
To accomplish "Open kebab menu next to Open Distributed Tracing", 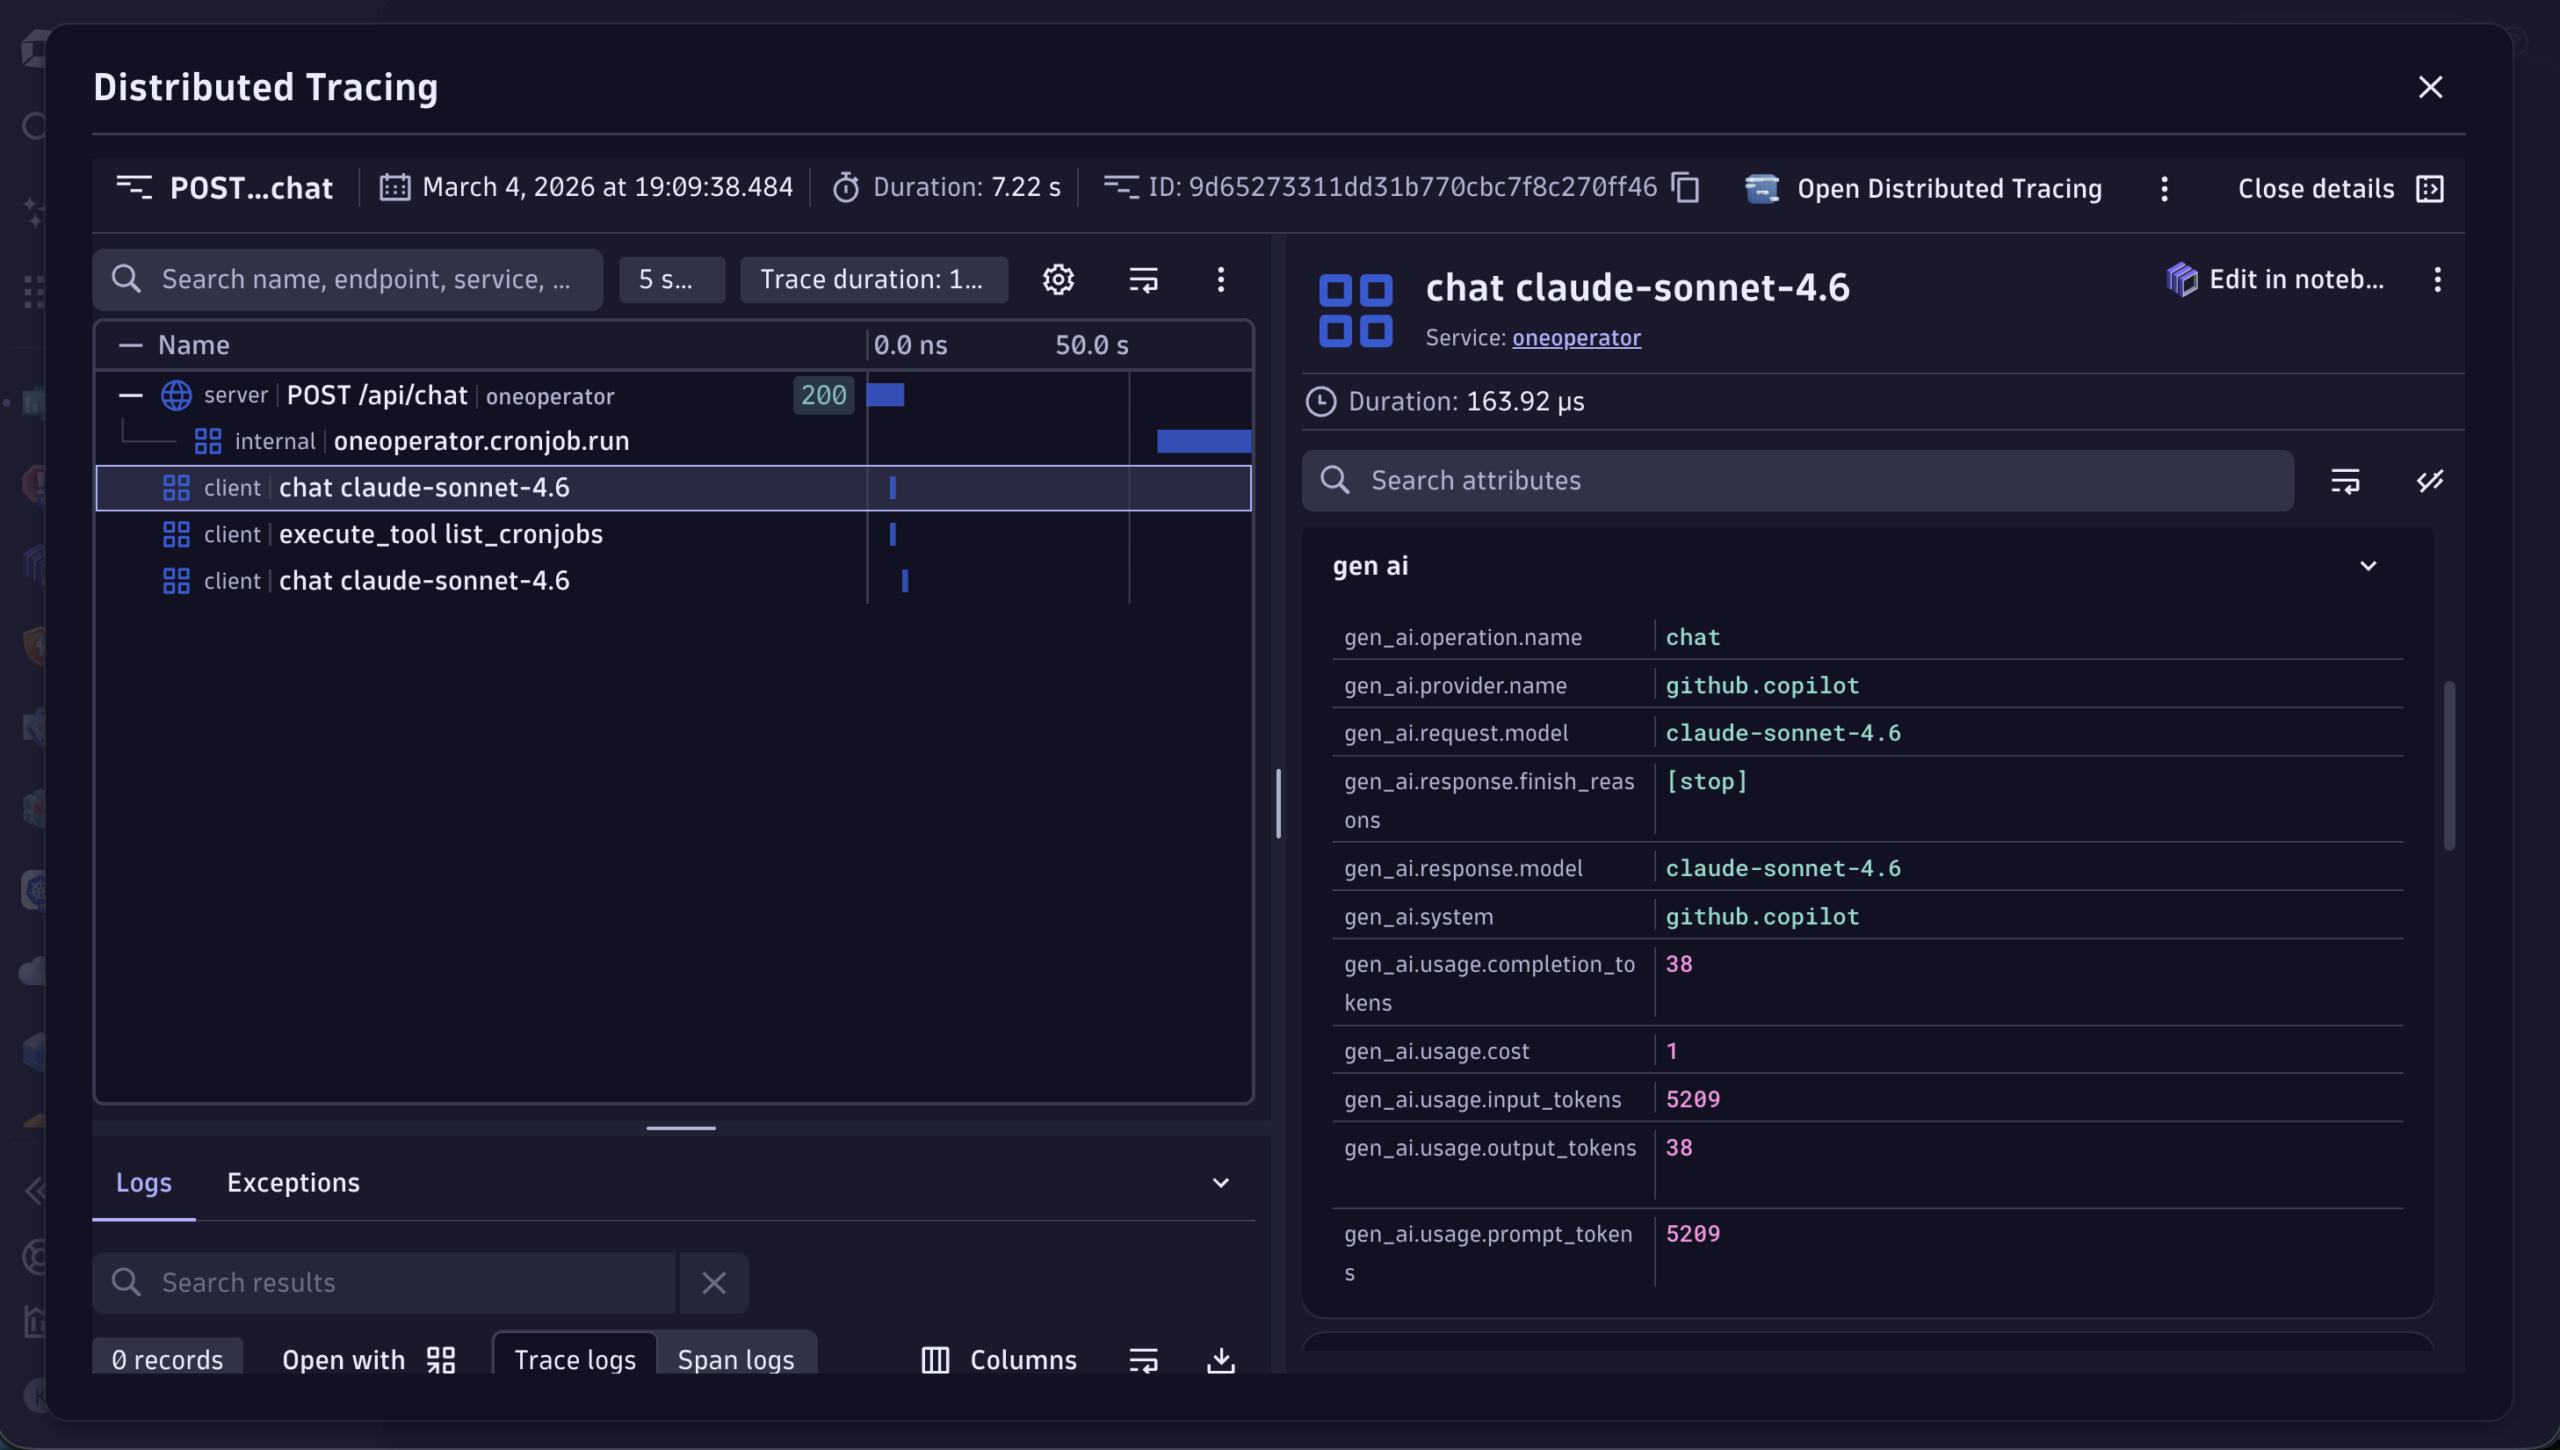I will point(2164,189).
